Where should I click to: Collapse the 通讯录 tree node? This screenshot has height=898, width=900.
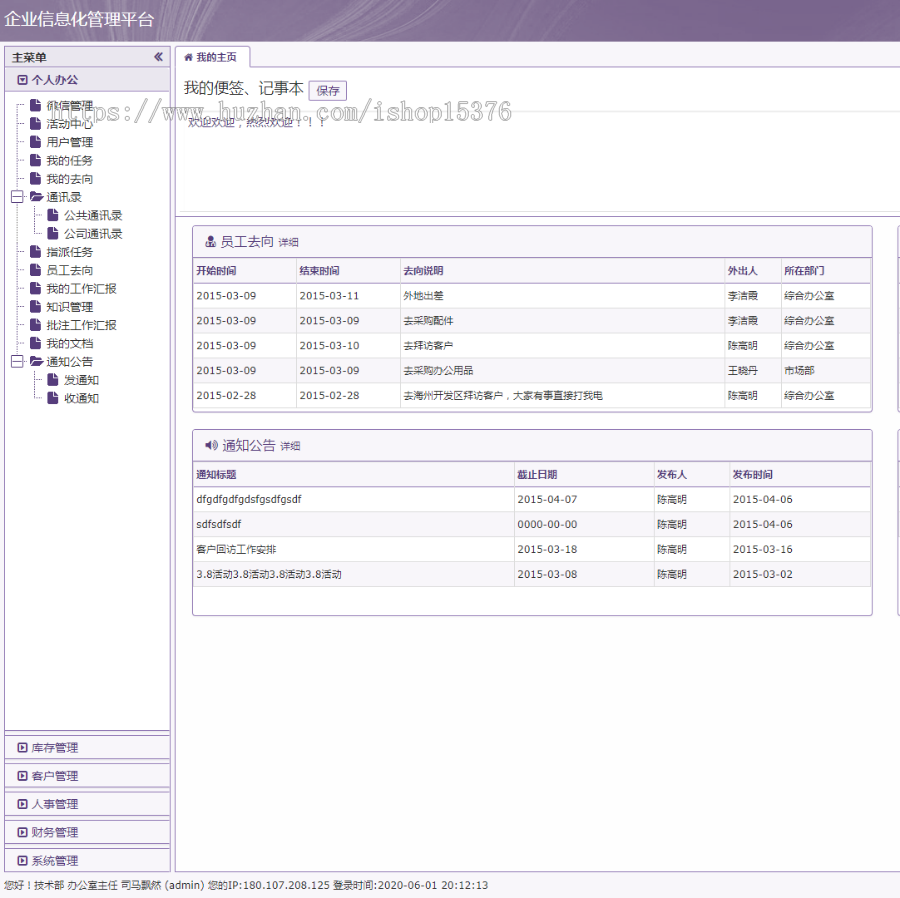click(16, 196)
